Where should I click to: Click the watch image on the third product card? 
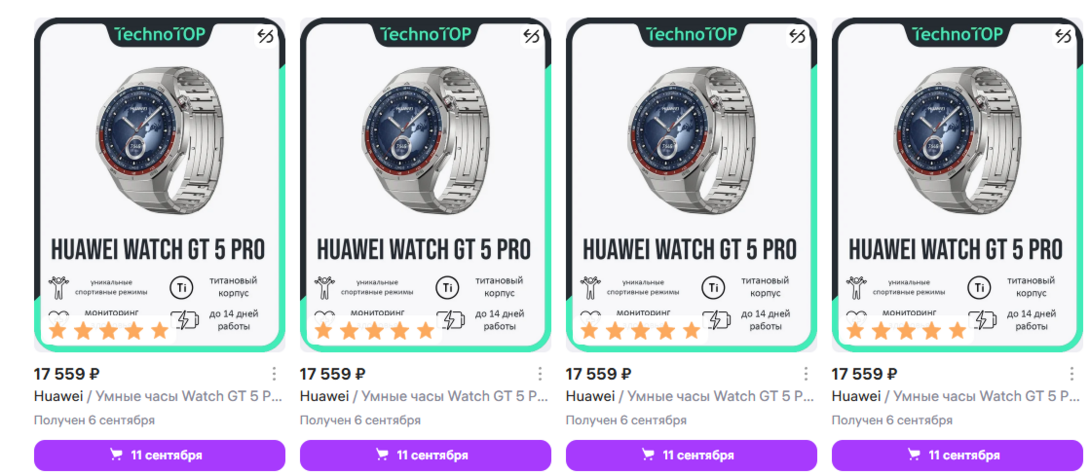[x=690, y=140]
